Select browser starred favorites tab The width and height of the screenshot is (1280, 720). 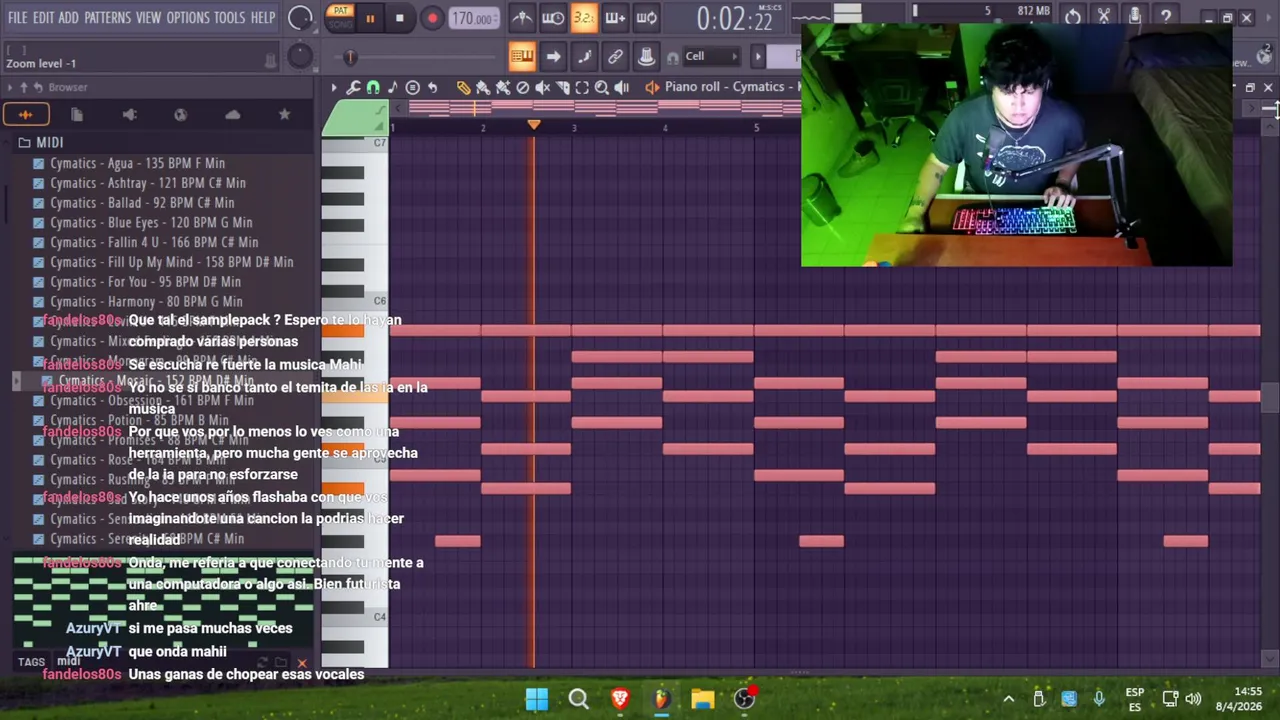285,115
